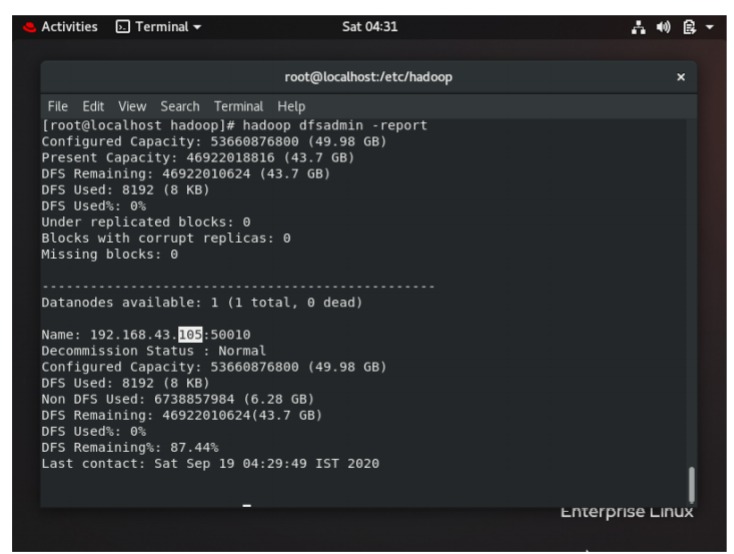Click the window title root@localhost:/etc/hadoop
The height and width of the screenshot is (554, 734).
[368, 77]
